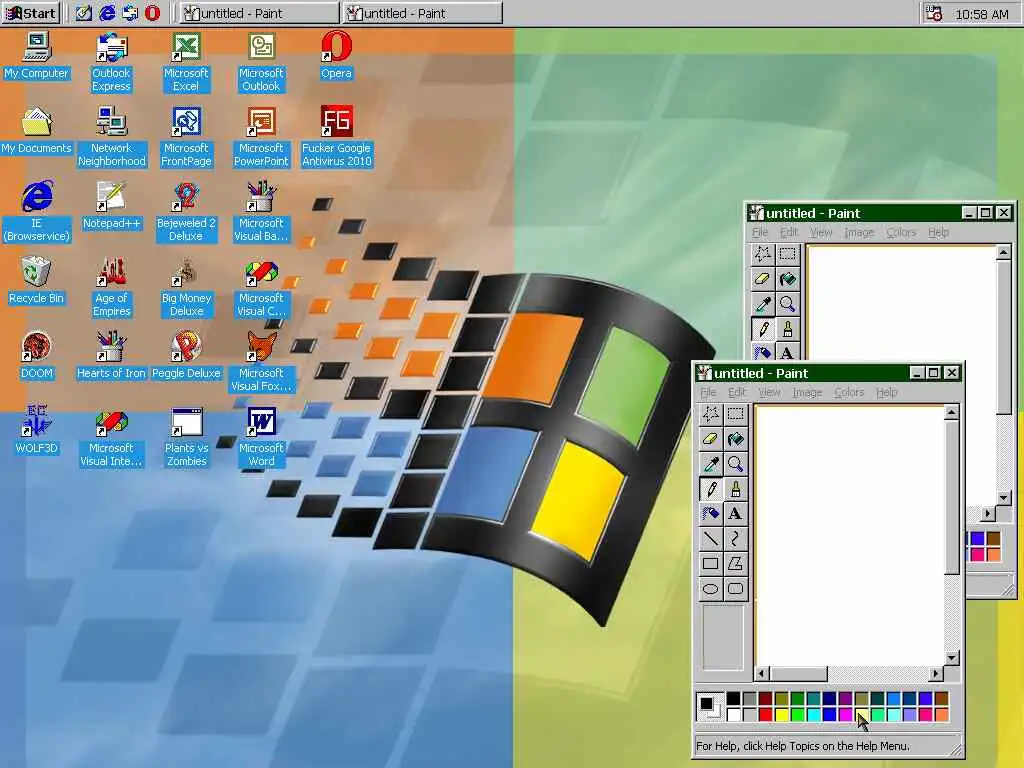1024x768 pixels.
Task: Click the 10:58 AM taskbar clock
Action: pos(982,14)
